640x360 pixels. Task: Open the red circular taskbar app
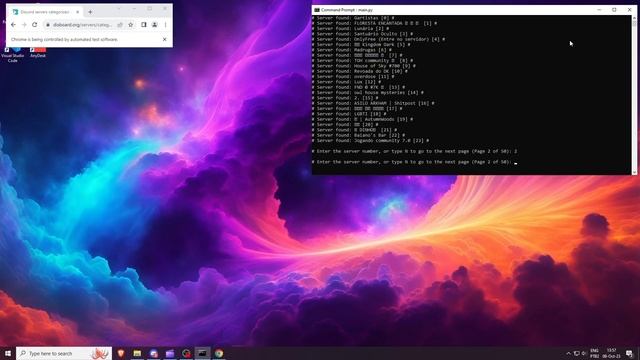(x=187, y=353)
